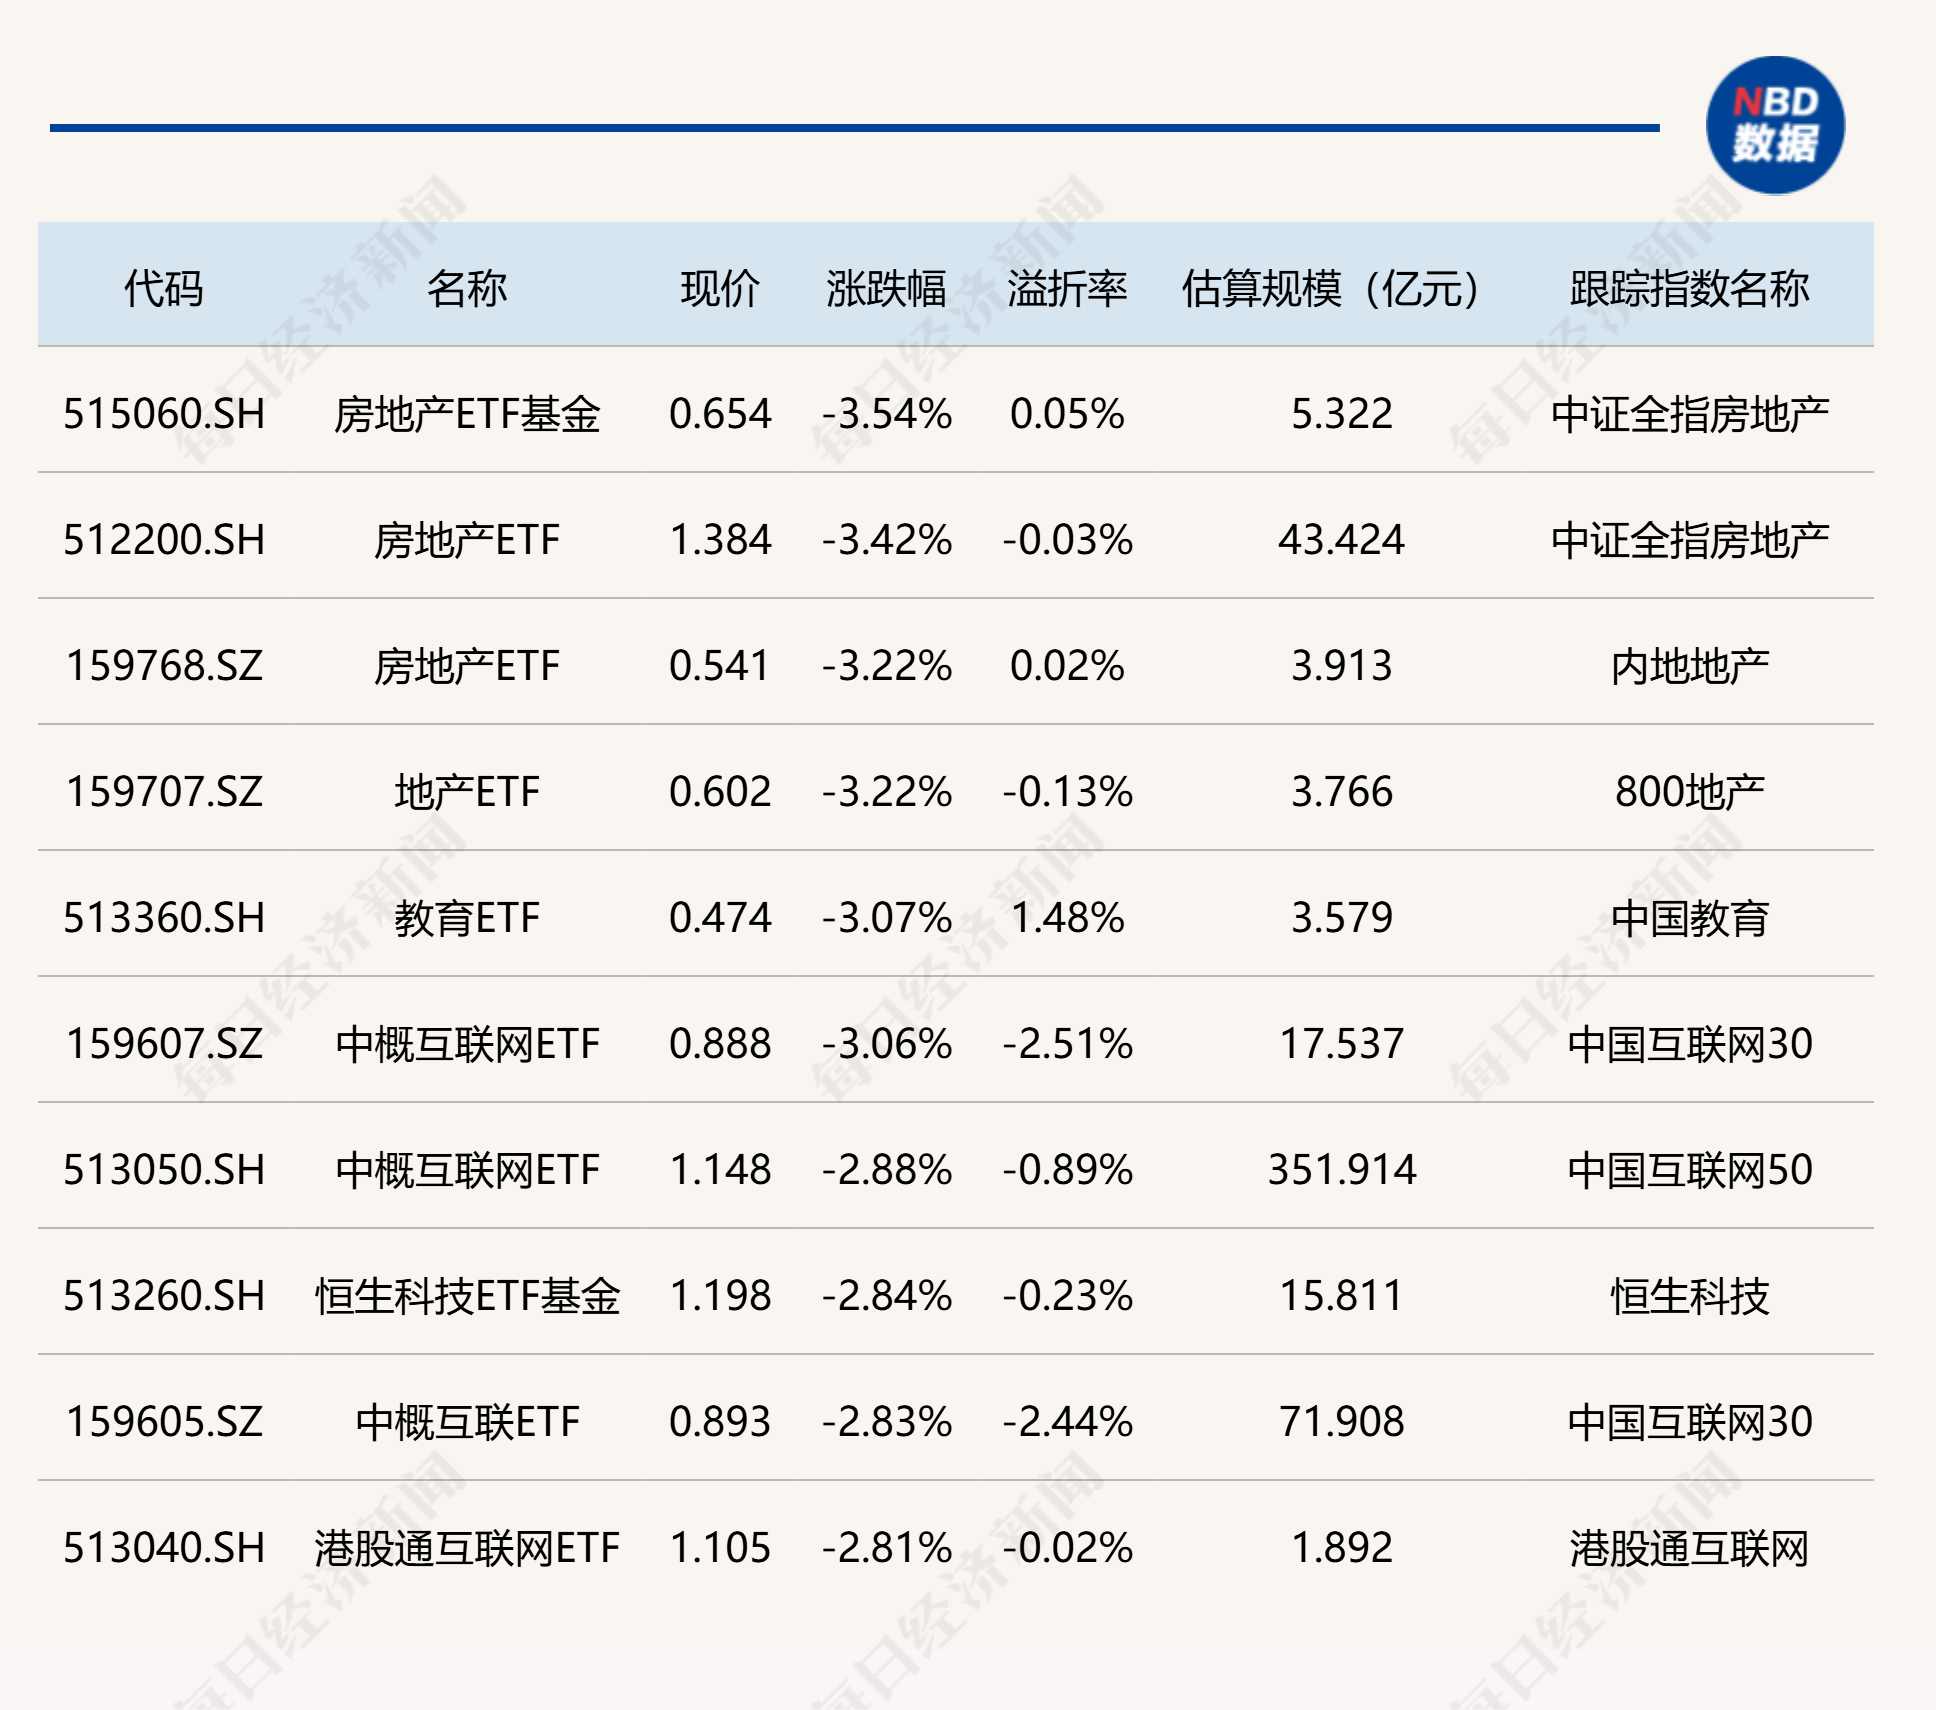Click the 港股通互联网ETF name cell

[467, 1548]
